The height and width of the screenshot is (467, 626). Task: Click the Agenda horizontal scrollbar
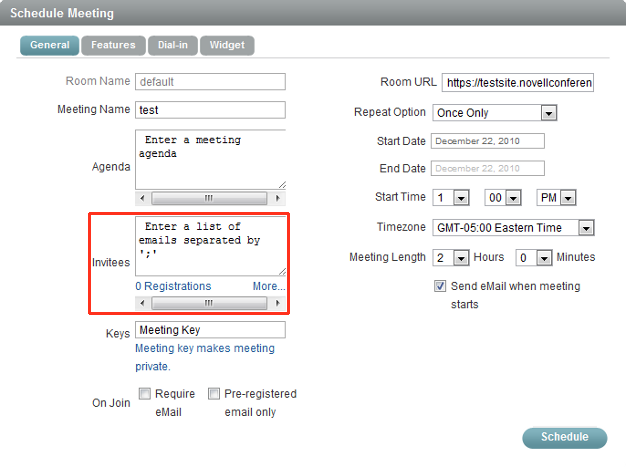coord(210,198)
